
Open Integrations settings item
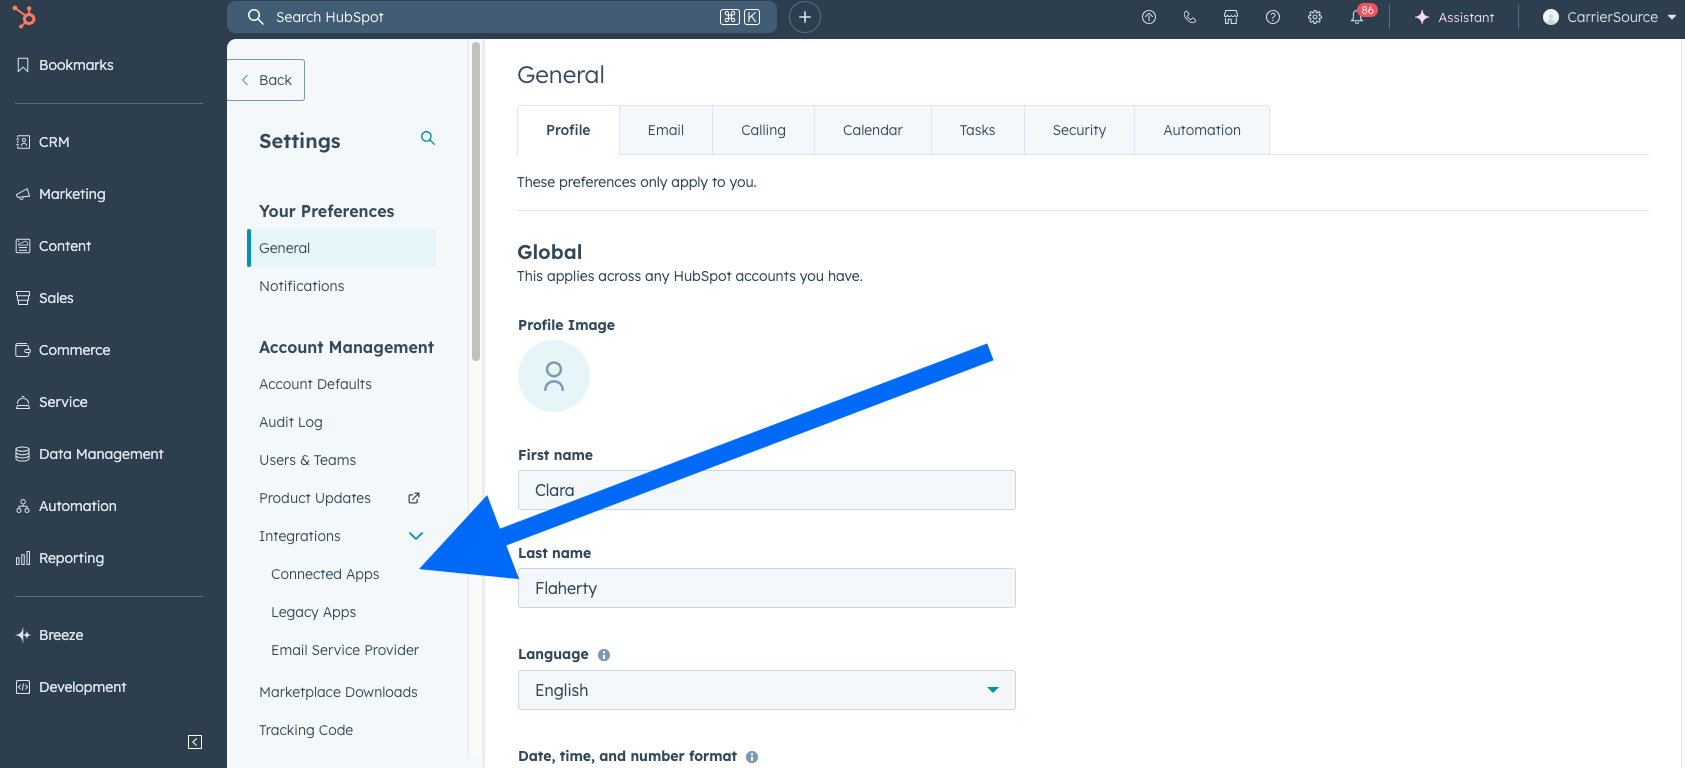pyautogui.click(x=299, y=536)
